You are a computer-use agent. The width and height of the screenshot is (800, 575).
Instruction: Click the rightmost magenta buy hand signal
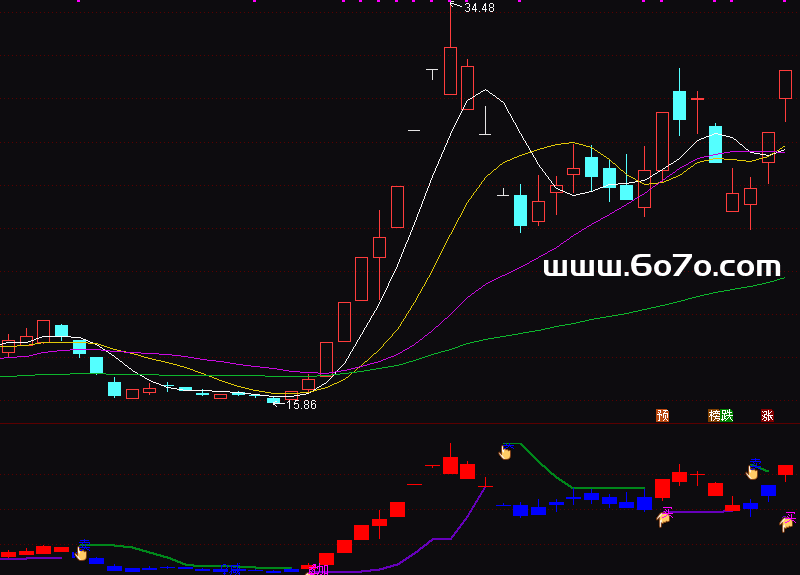(x=786, y=520)
